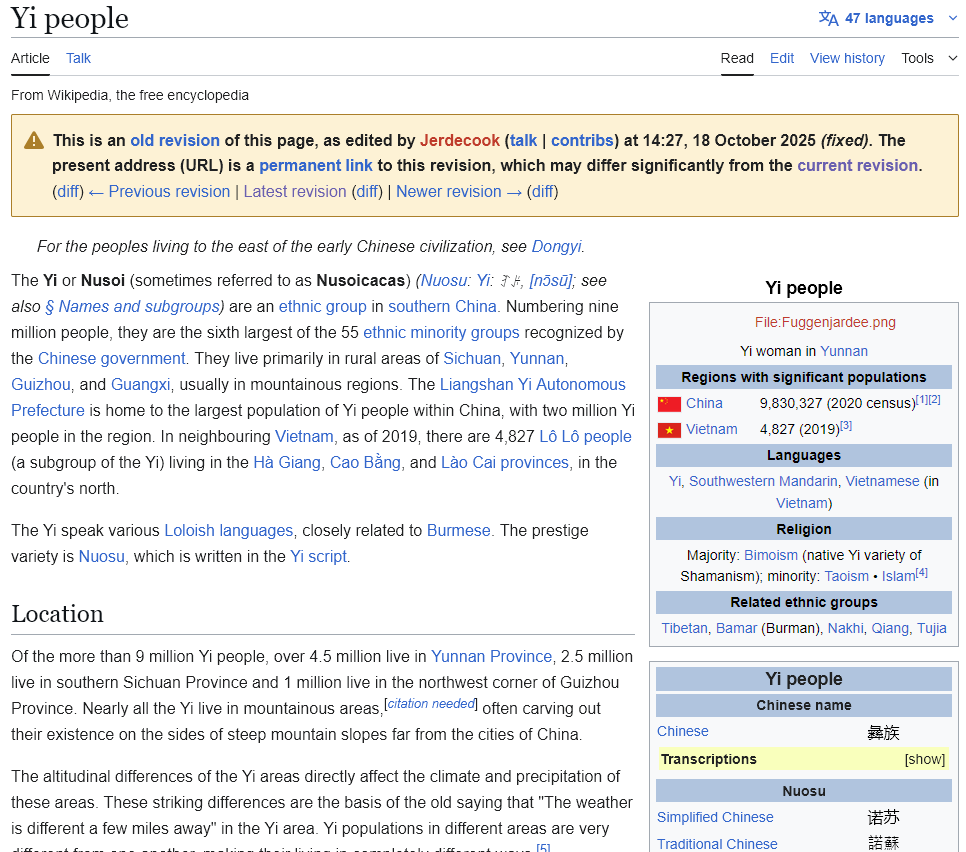
Task: Click the China flag icon in infobox
Action: pos(669,404)
